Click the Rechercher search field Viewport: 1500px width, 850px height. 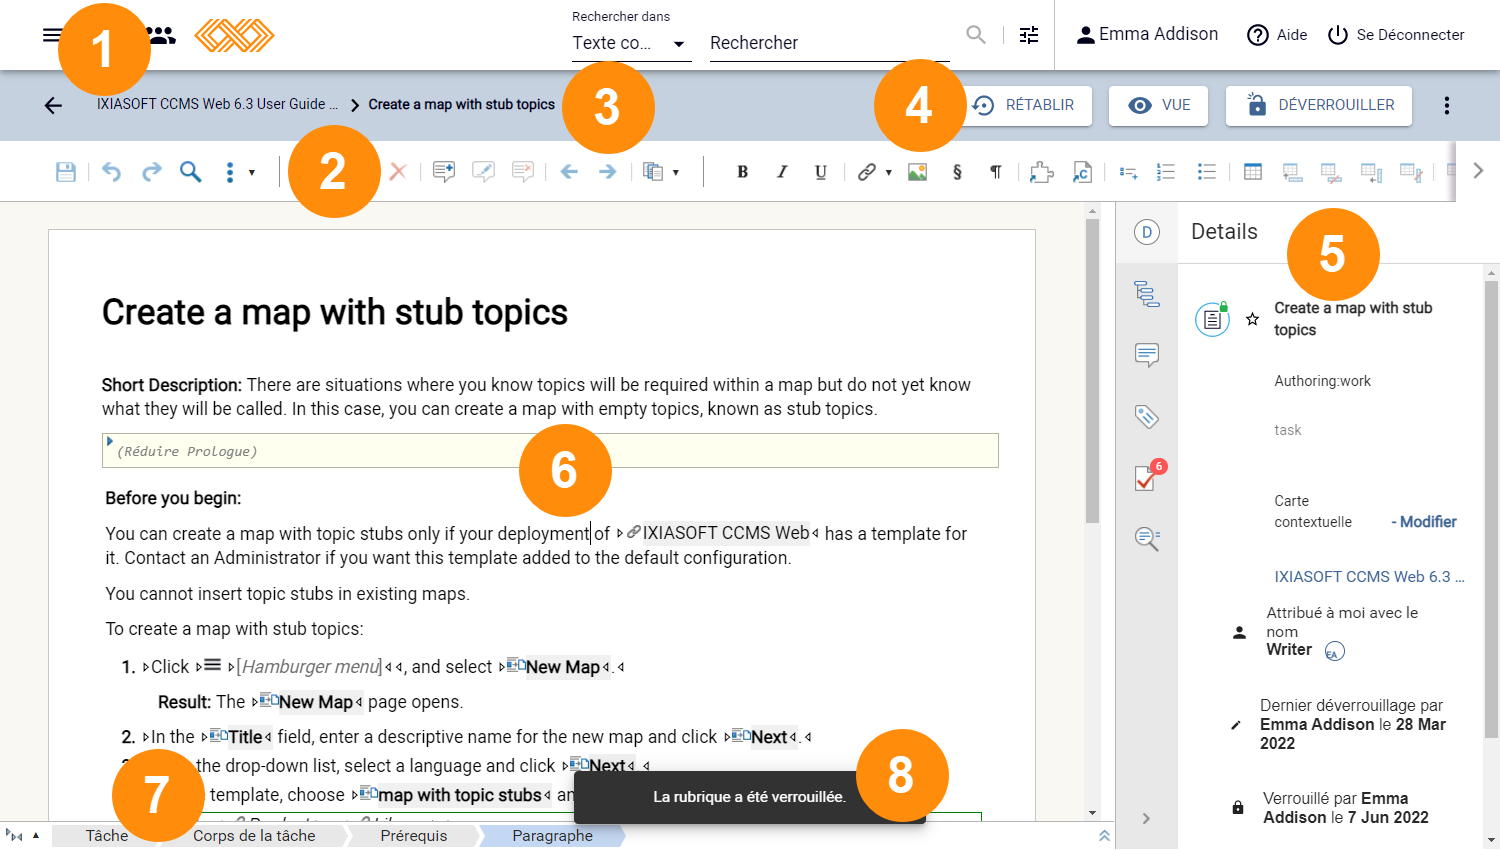point(830,43)
